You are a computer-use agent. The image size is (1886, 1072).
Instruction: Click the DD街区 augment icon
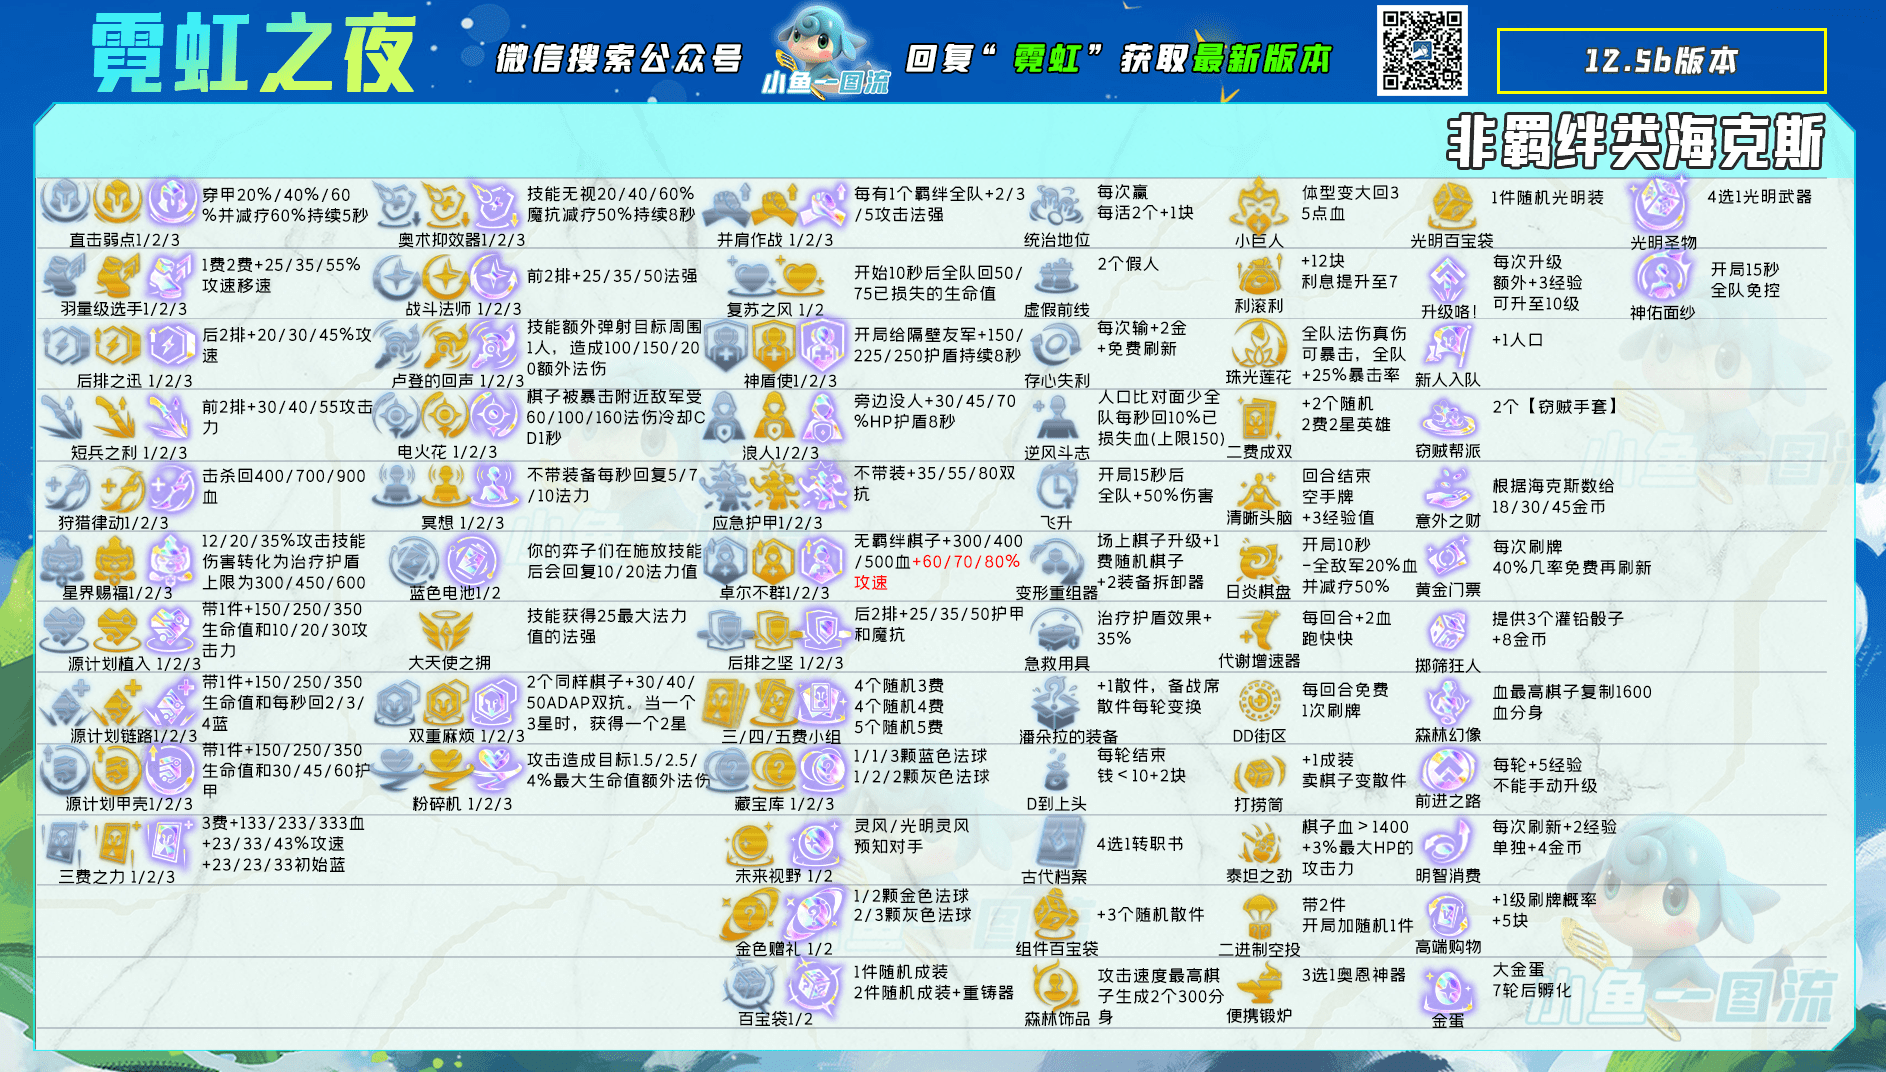[1259, 702]
